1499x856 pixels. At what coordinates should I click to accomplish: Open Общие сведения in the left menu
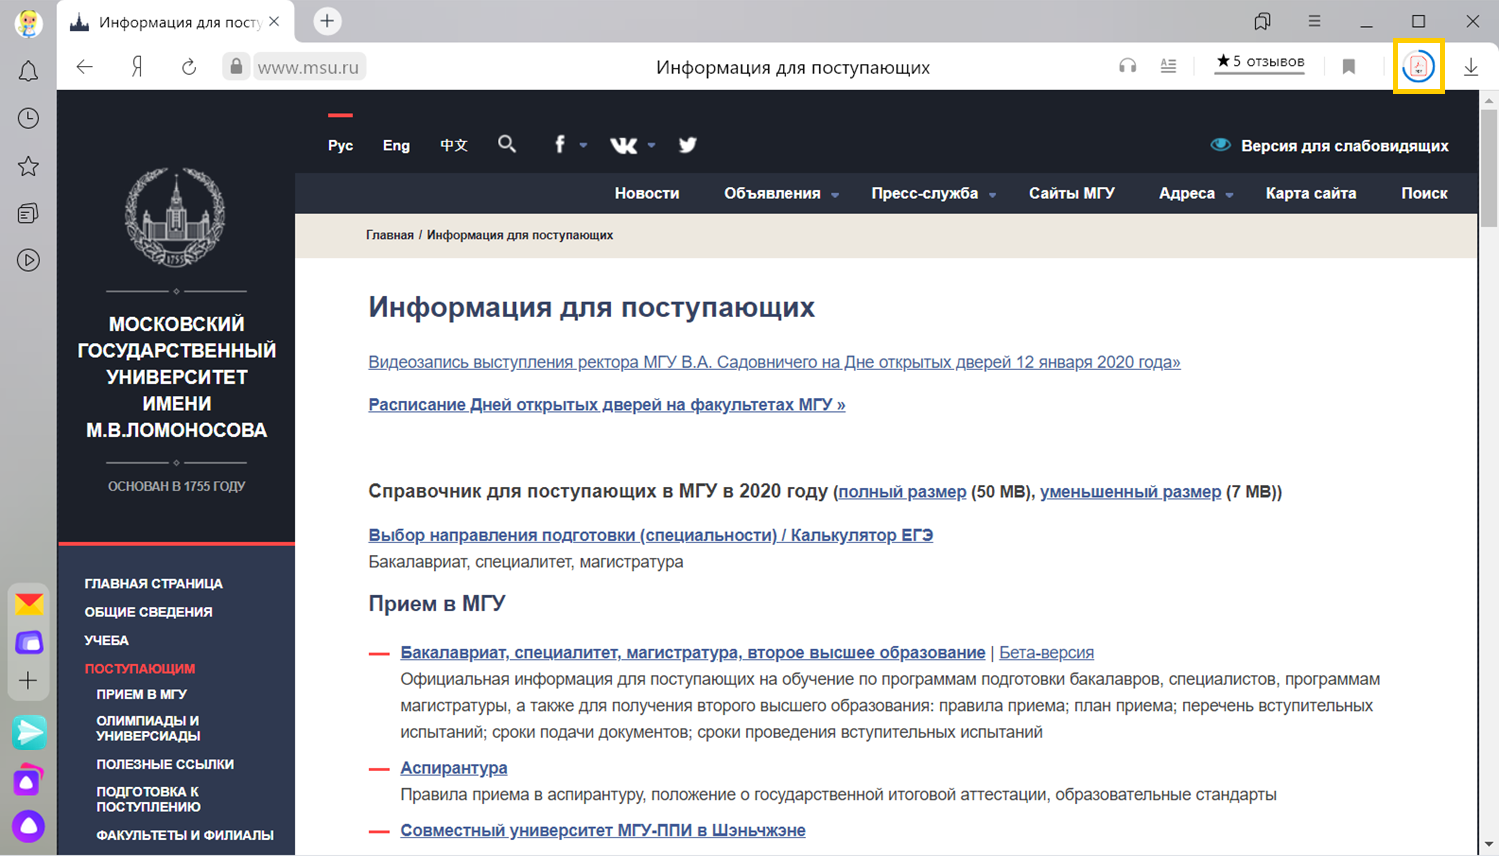(148, 612)
